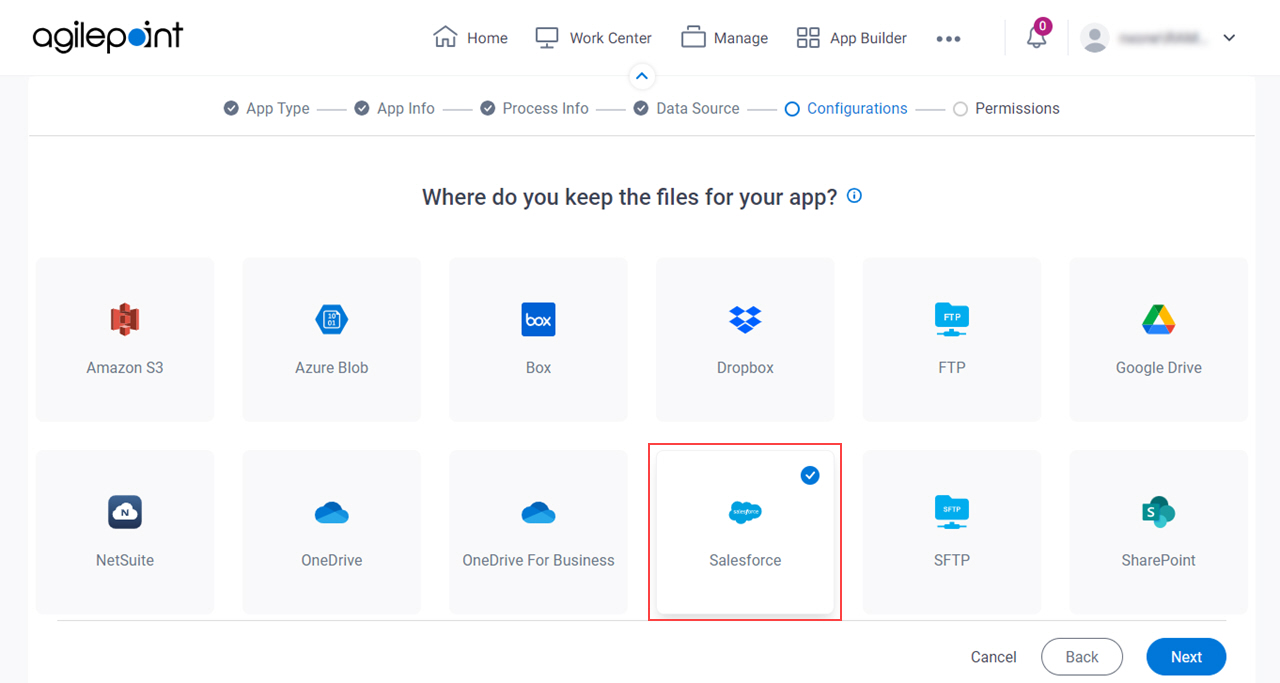Click the Salesforce label text
This screenshot has height=683, width=1280.
coord(745,560)
